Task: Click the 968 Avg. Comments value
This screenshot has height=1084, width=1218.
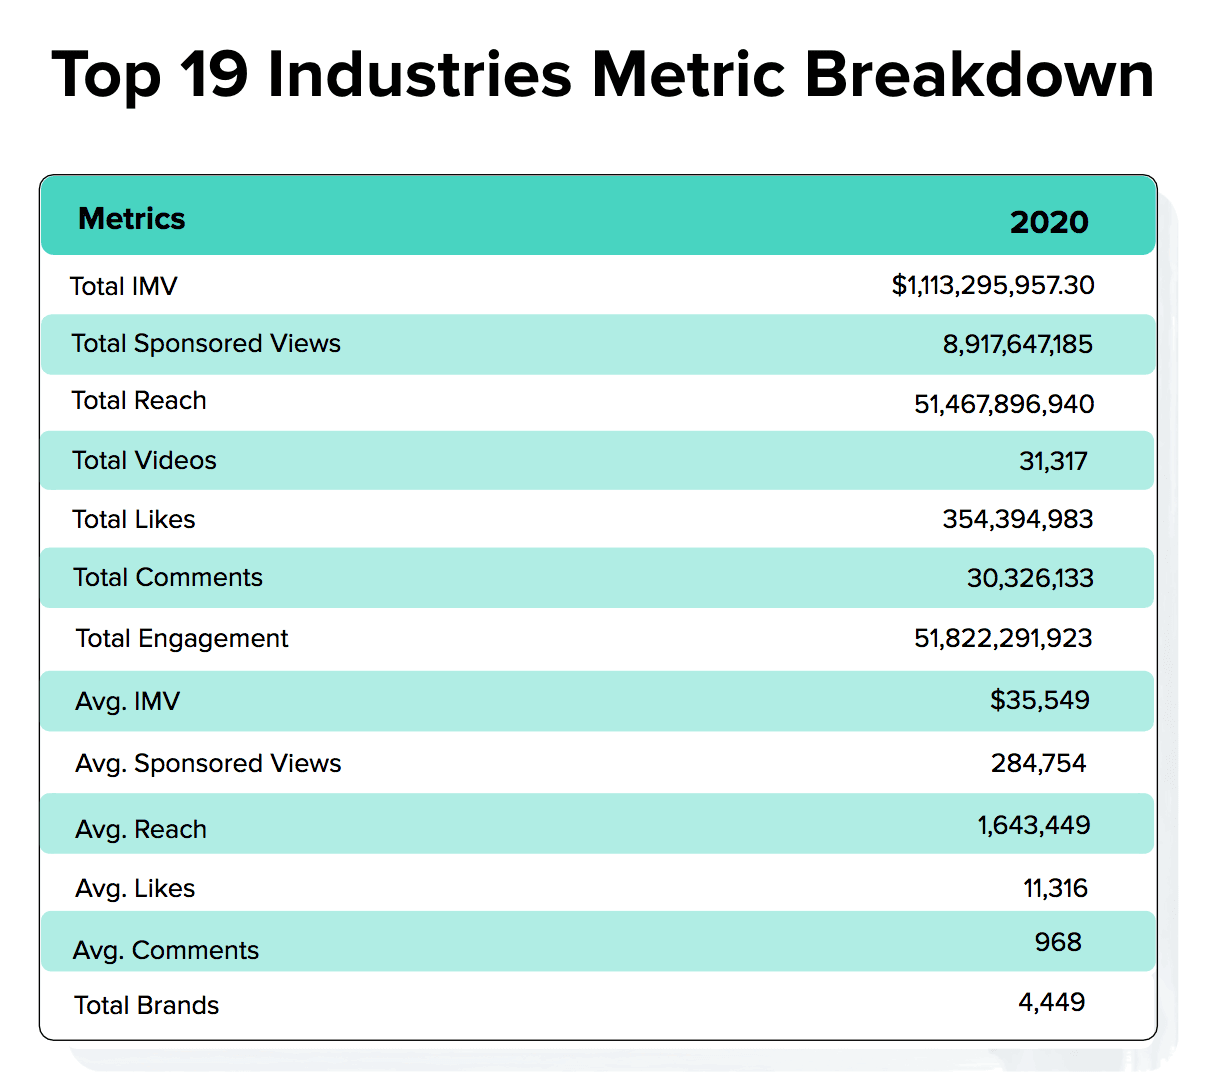Action: tap(1058, 942)
